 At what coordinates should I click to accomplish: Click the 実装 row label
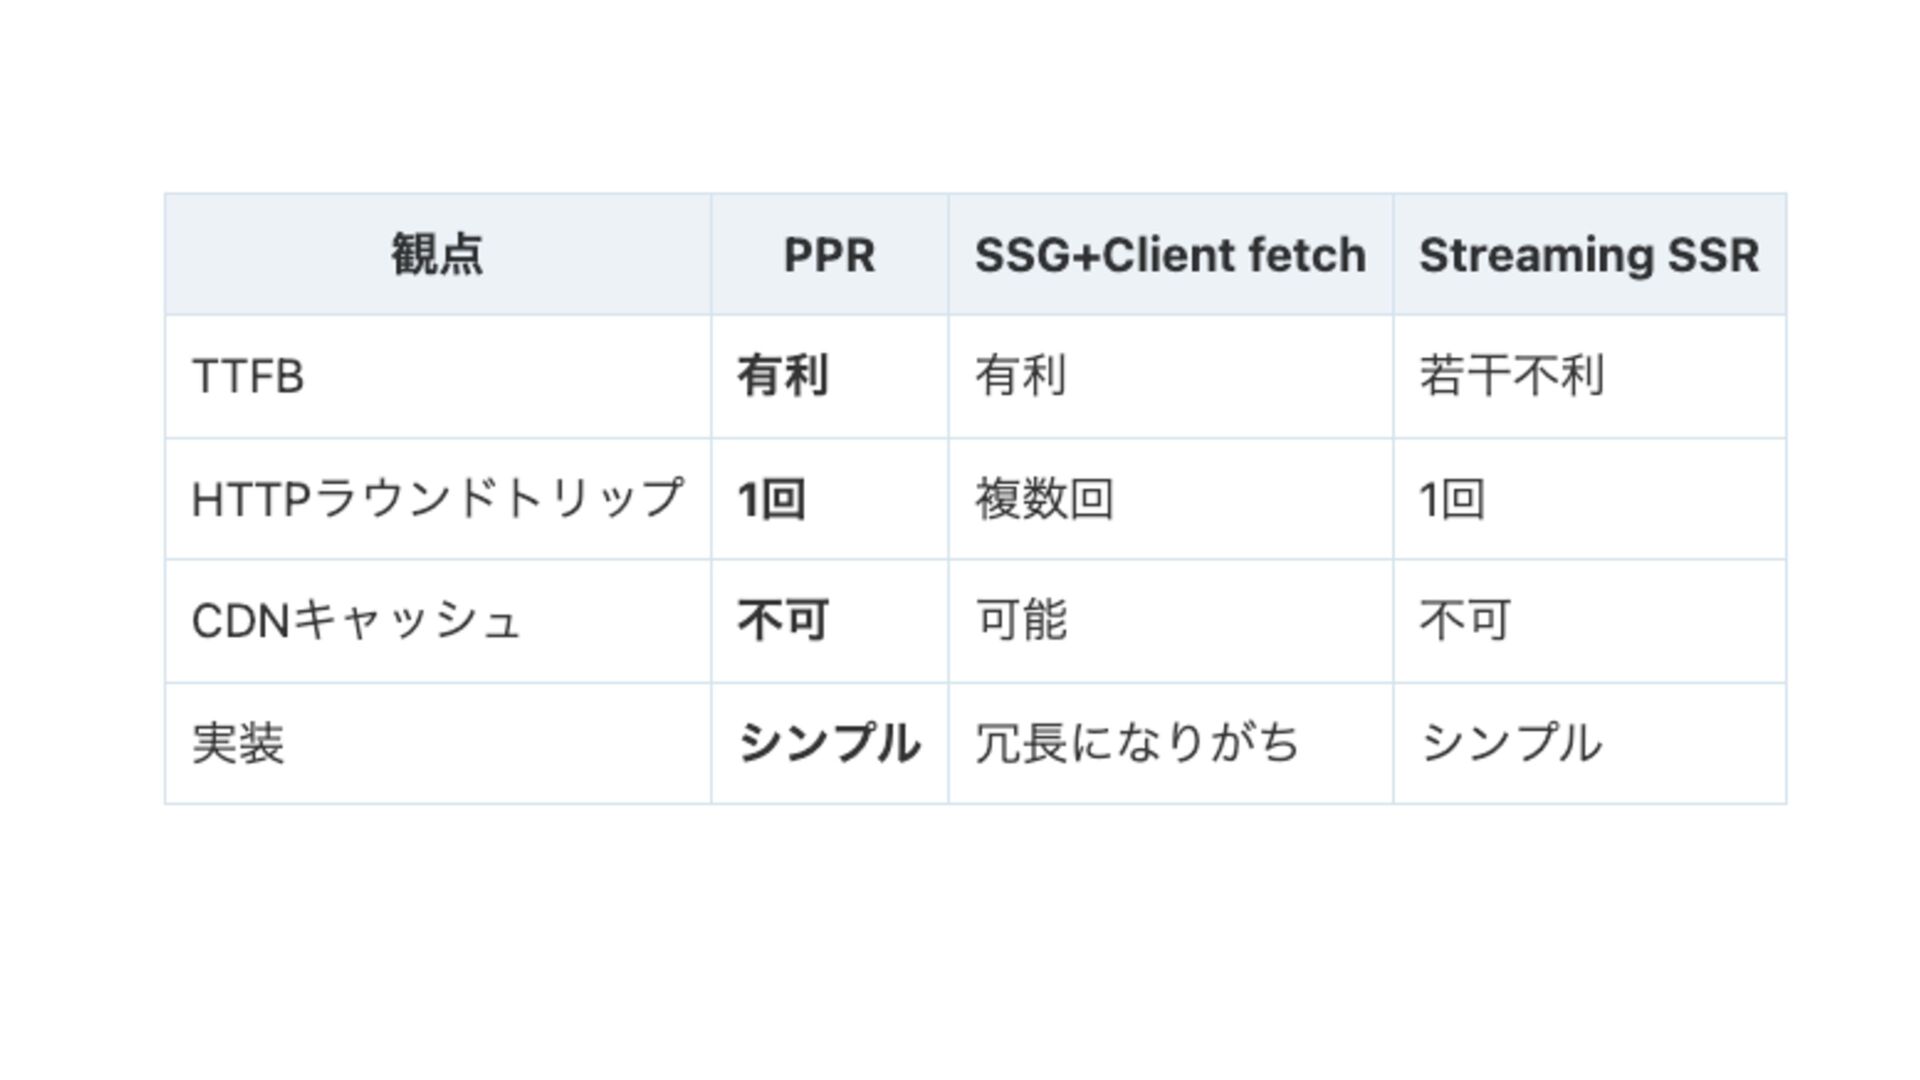pos(238,744)
